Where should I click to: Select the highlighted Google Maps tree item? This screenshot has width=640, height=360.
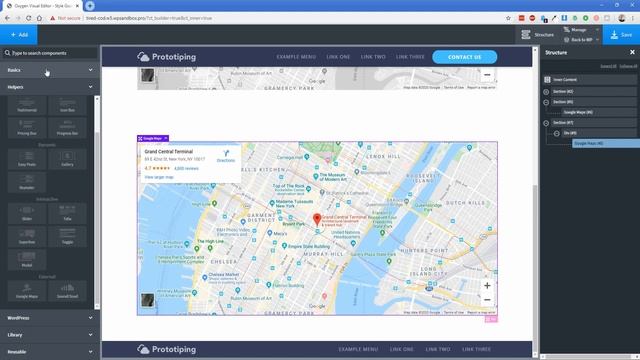click(606, 143)
